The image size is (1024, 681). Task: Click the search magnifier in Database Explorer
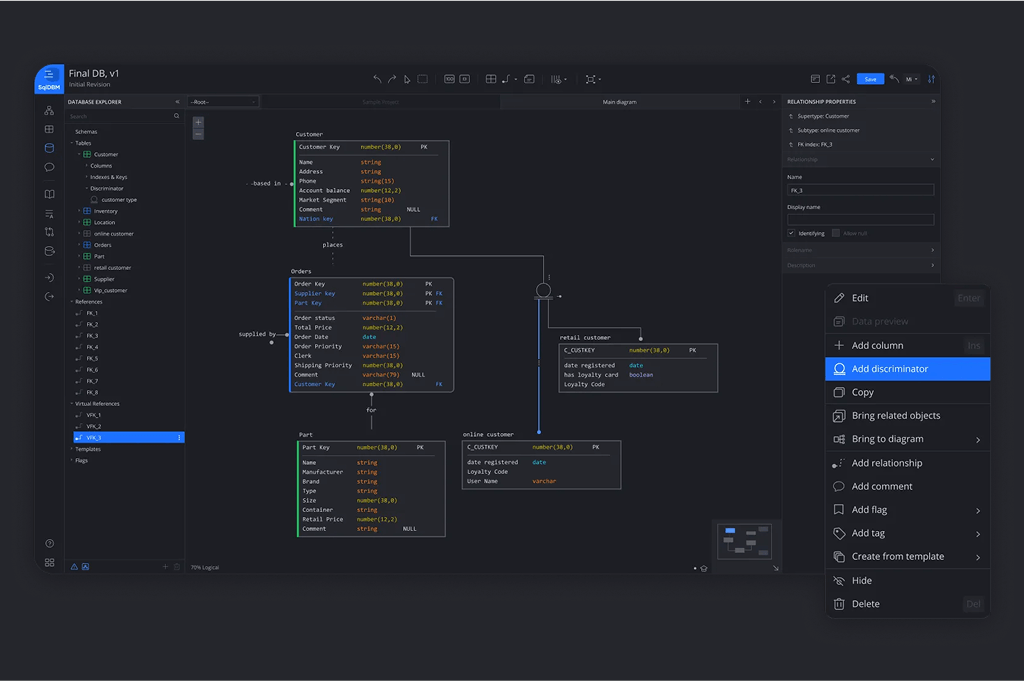coord(177,115)
